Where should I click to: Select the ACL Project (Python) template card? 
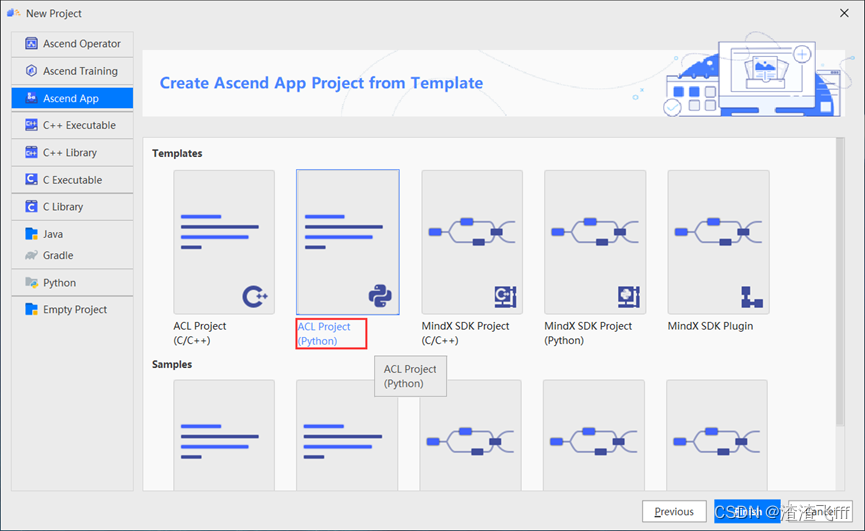[x=348, y=242]
